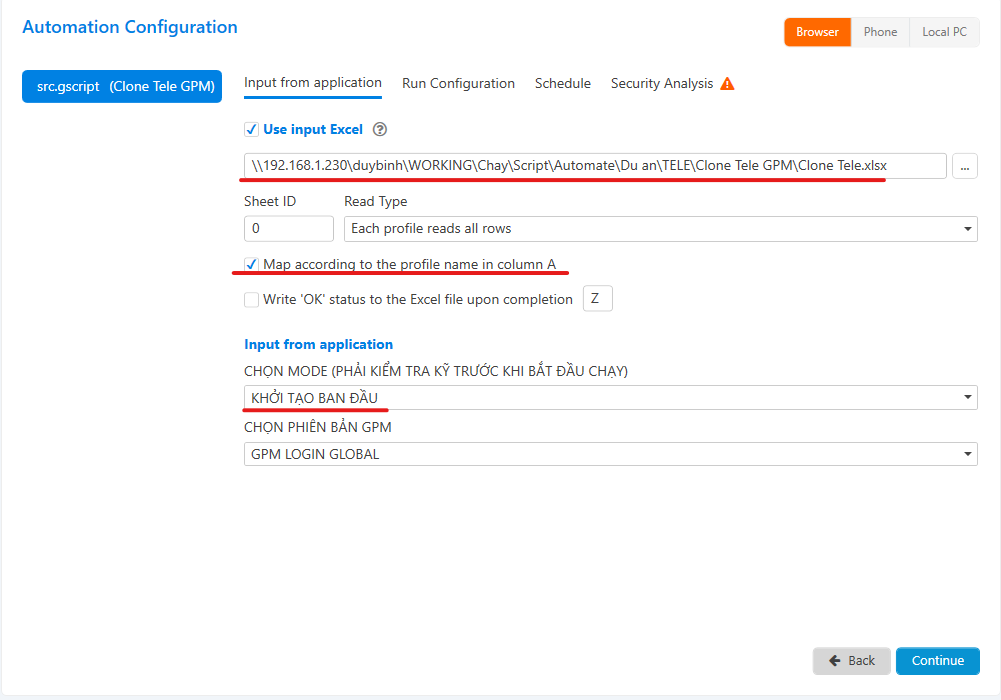Image resolution: width=1001 pixels, height=700 pixels.
Task: Go to the Security Analysis tab
Action: point(661,84)
